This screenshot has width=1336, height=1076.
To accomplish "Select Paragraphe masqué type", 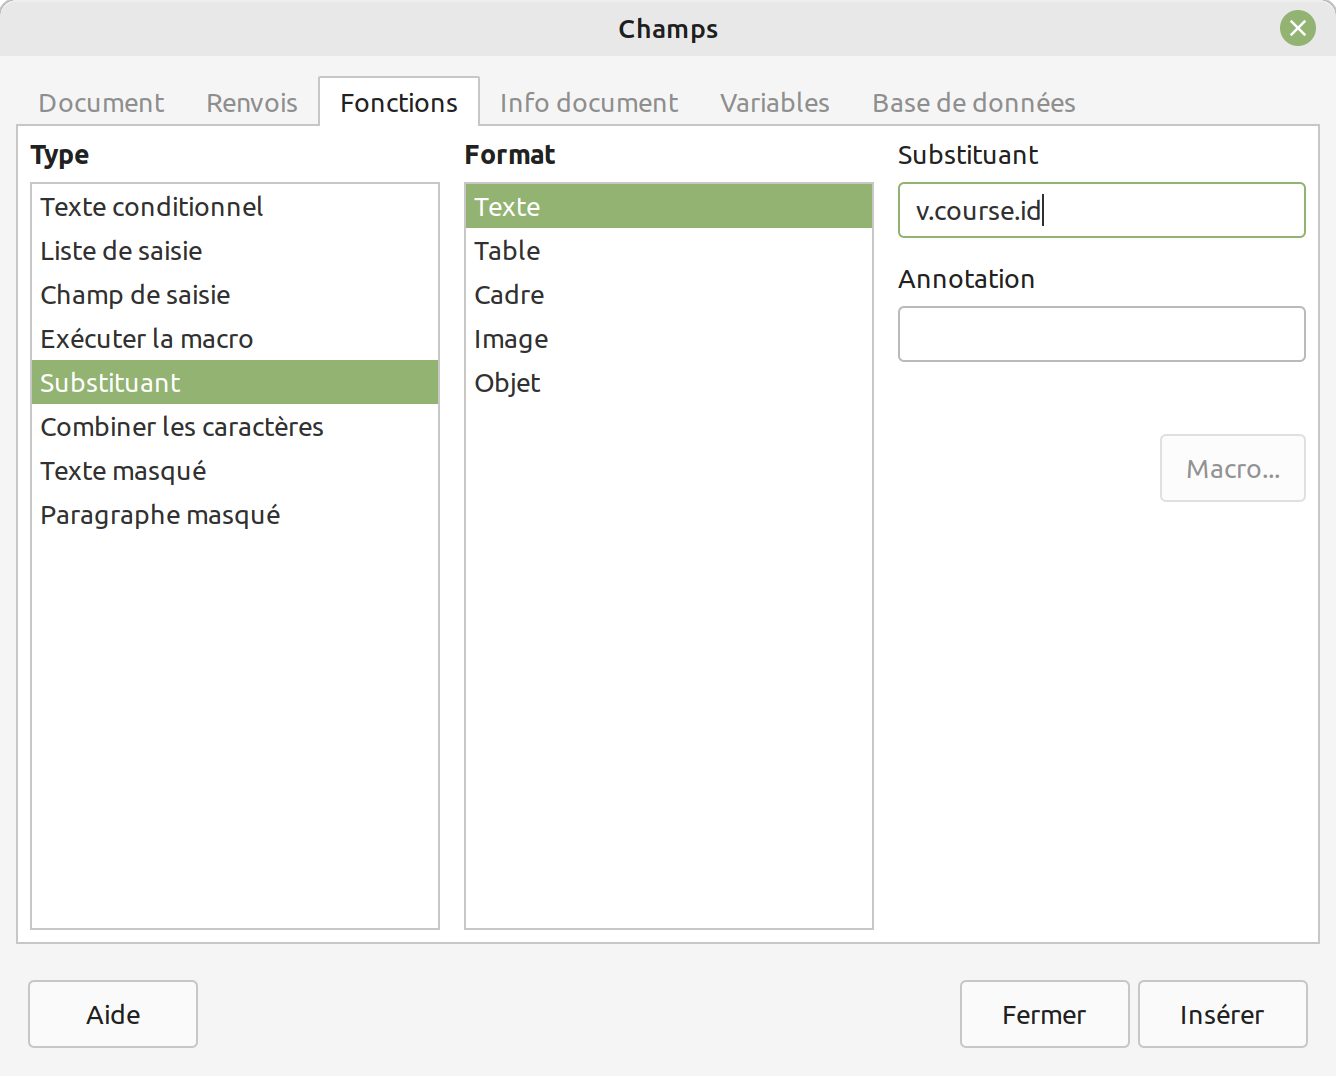I will click(160, 515).
